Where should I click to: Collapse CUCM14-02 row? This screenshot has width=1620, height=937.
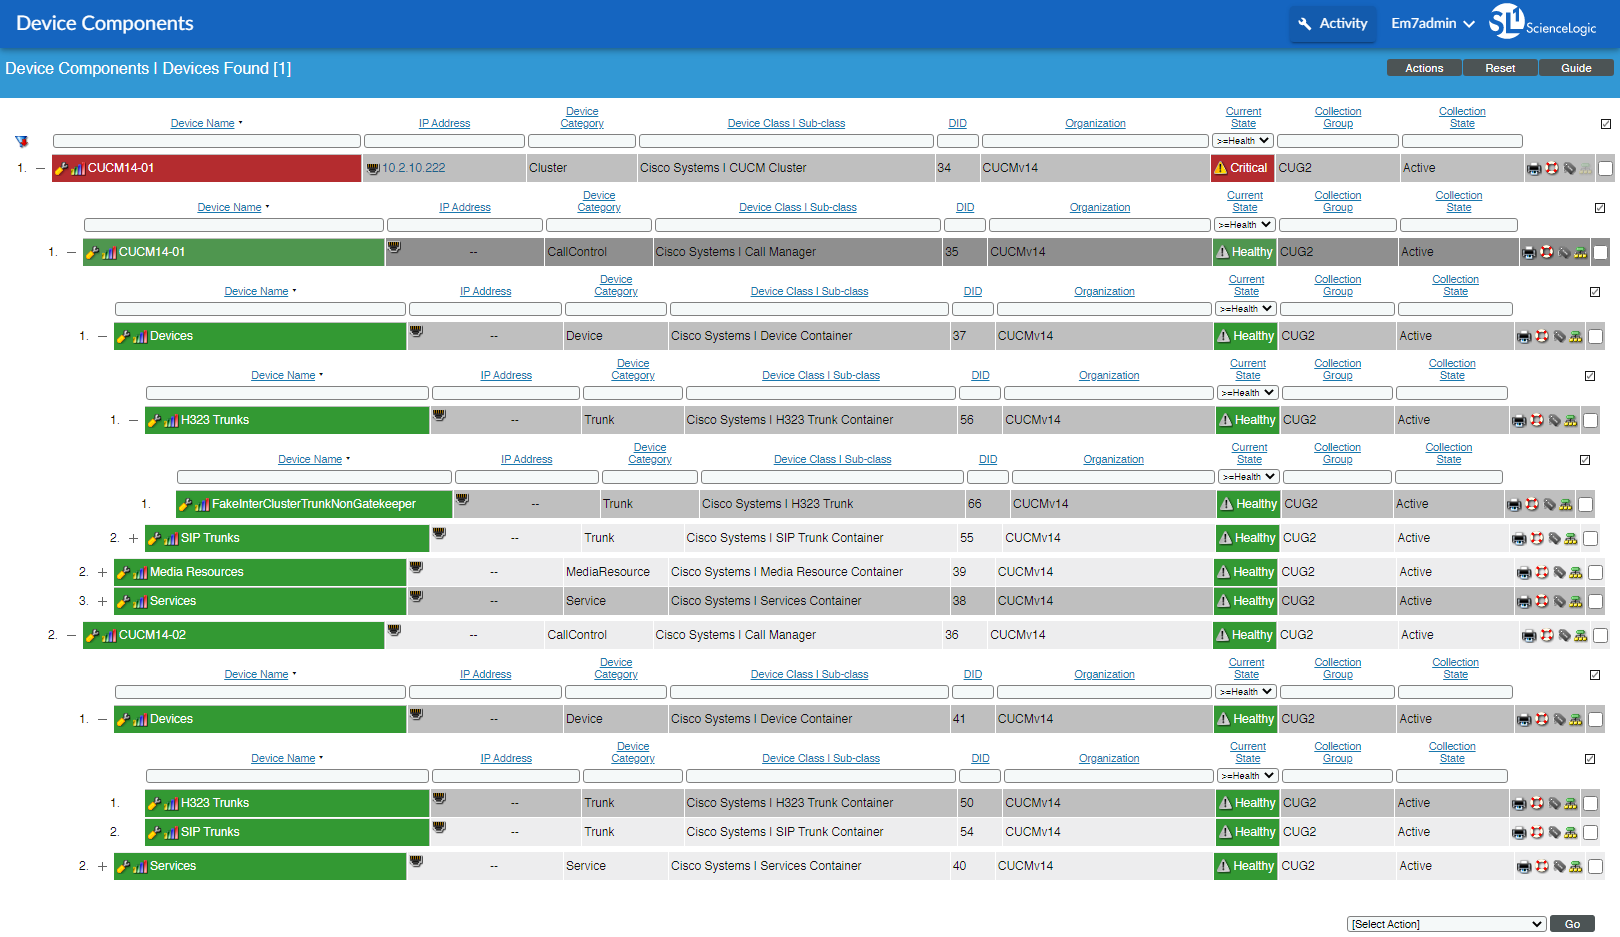click(71, 635)
